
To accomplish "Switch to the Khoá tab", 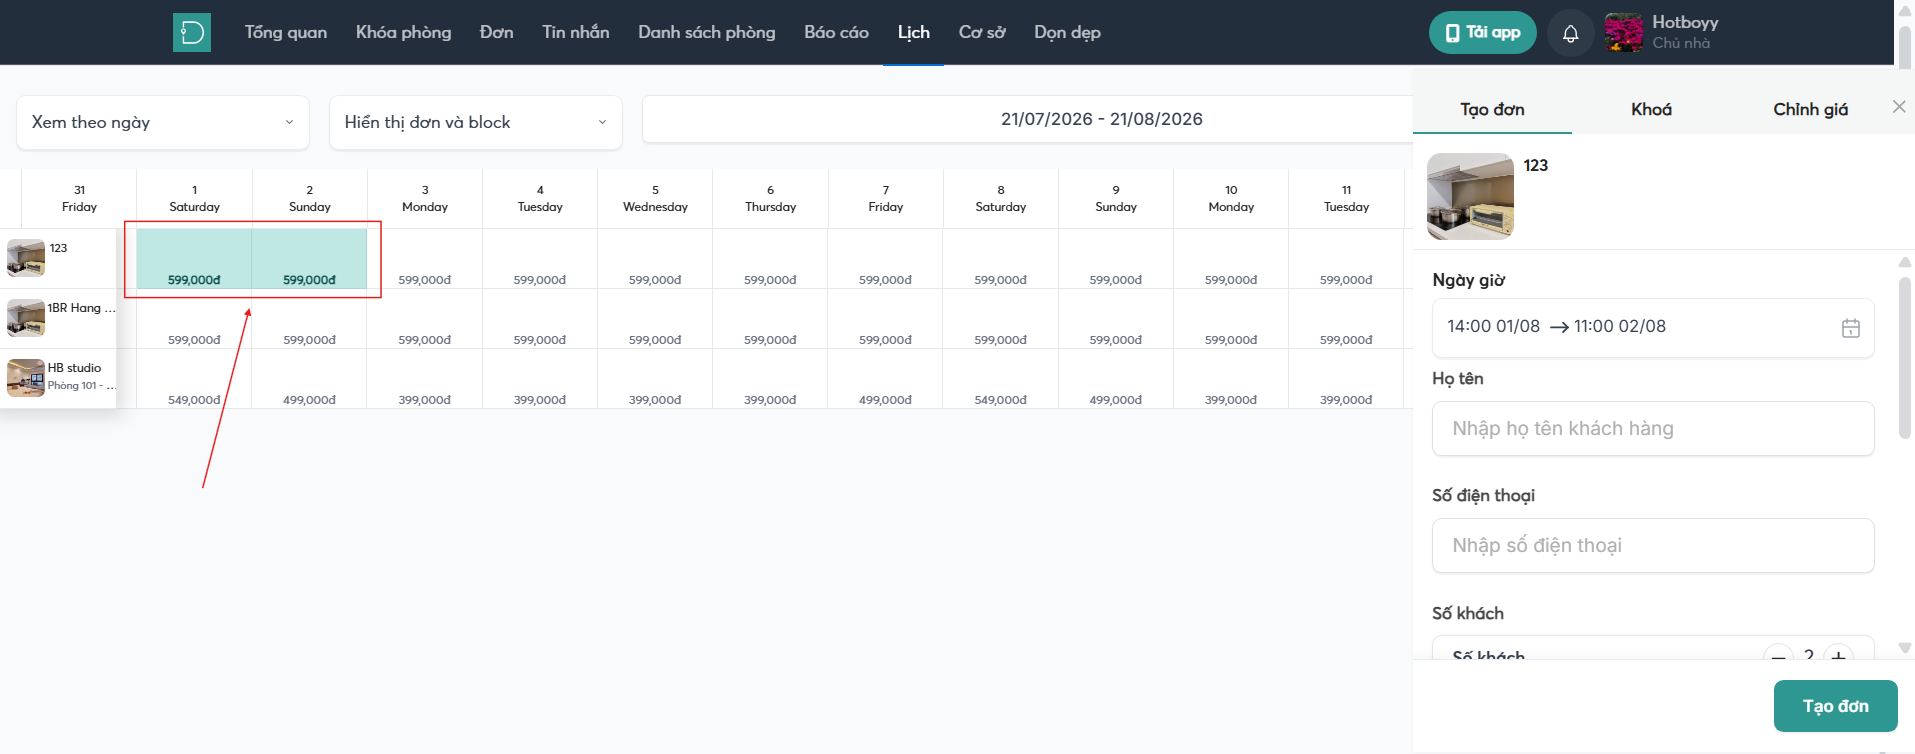I will click(1651, 109).
